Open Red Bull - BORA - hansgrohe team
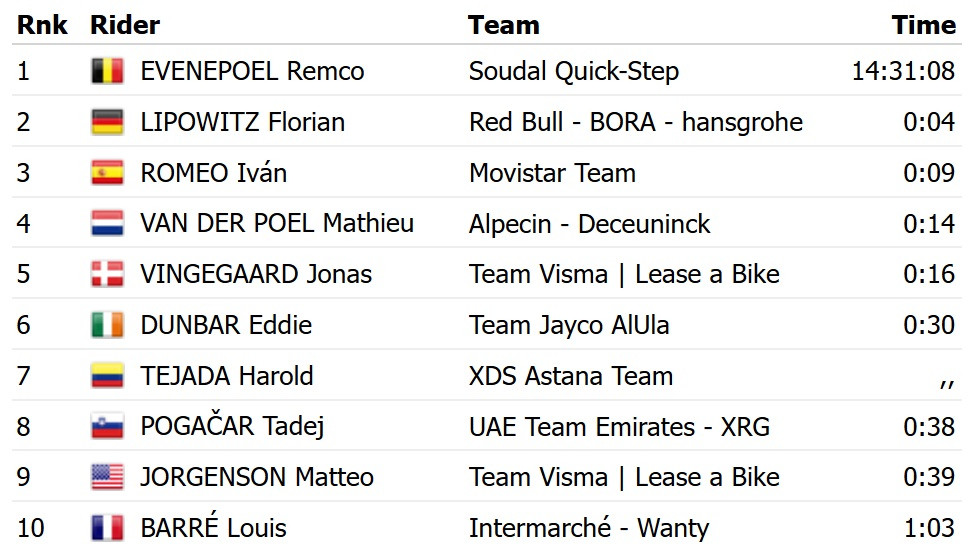This screenshot has height=551, width=969. [636, 122]
